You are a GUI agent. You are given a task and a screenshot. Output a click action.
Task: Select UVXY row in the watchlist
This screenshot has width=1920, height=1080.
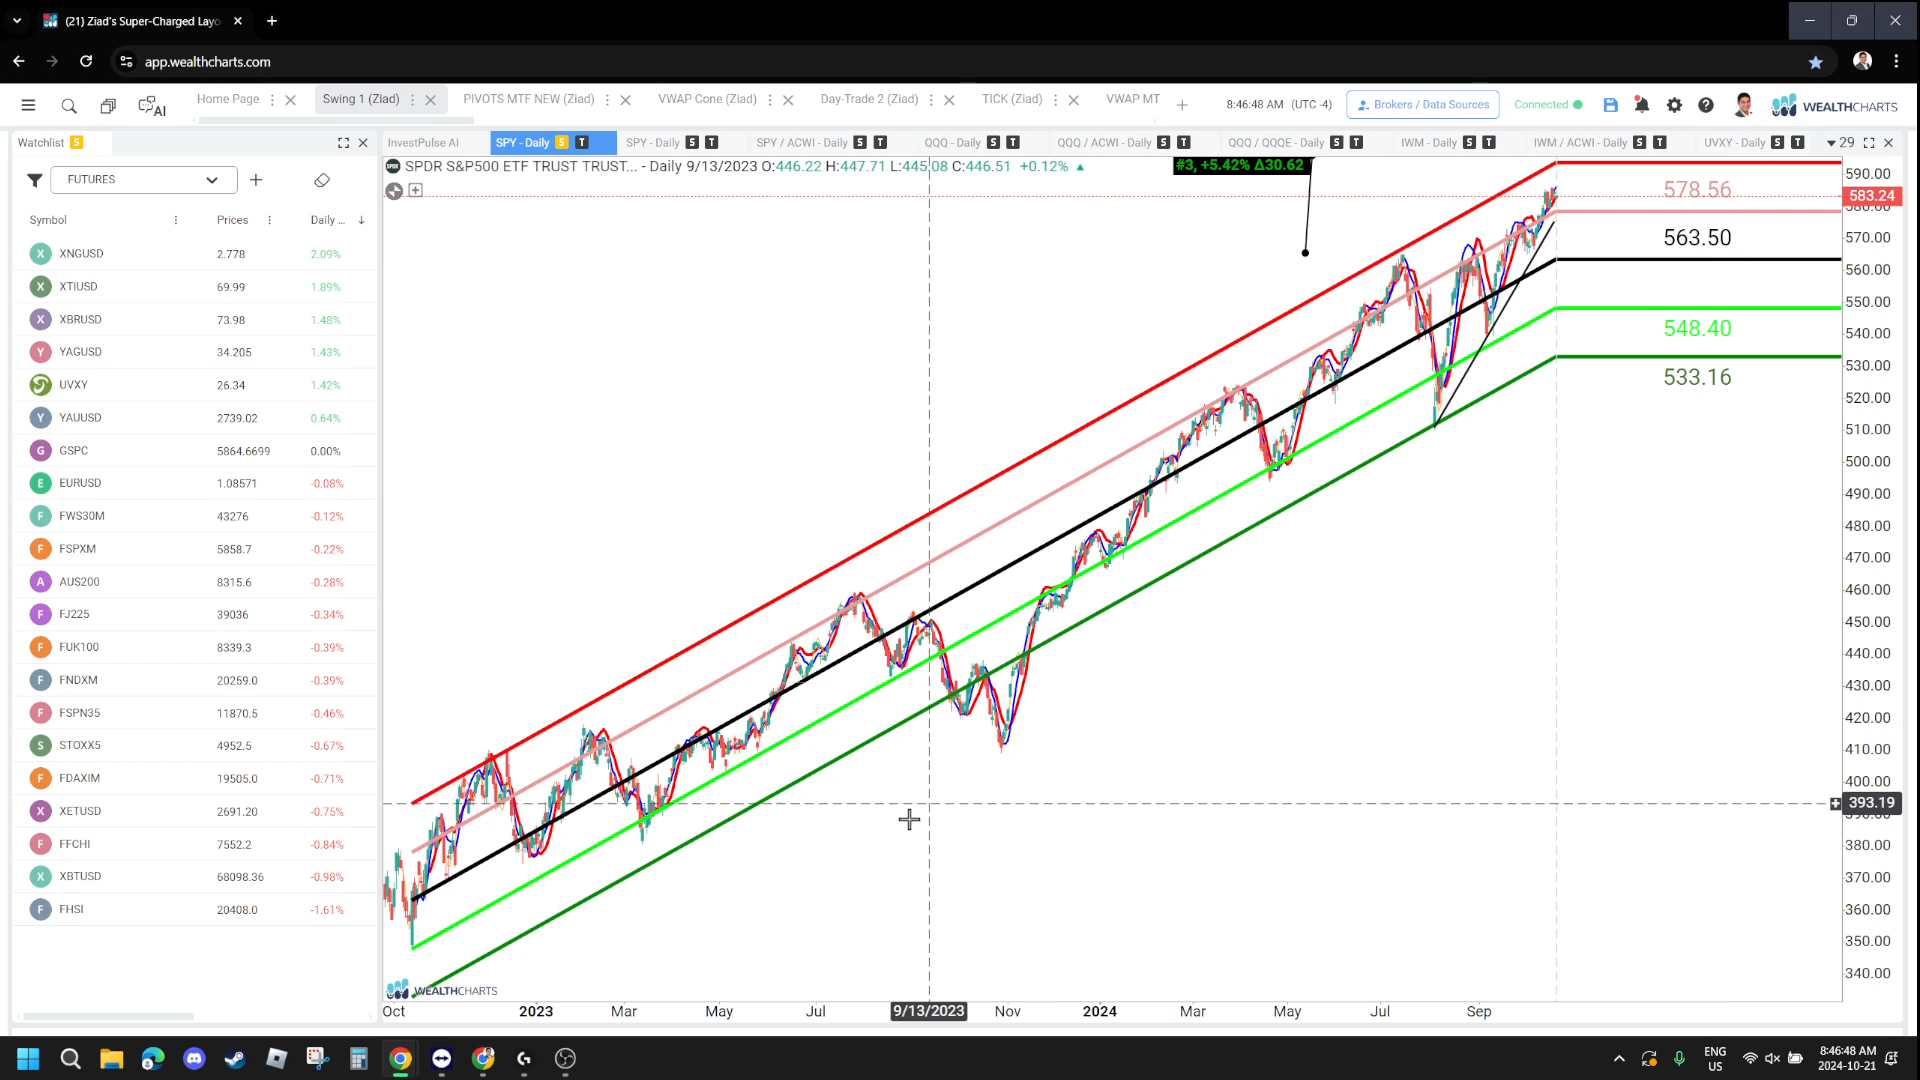coord(195,385)
